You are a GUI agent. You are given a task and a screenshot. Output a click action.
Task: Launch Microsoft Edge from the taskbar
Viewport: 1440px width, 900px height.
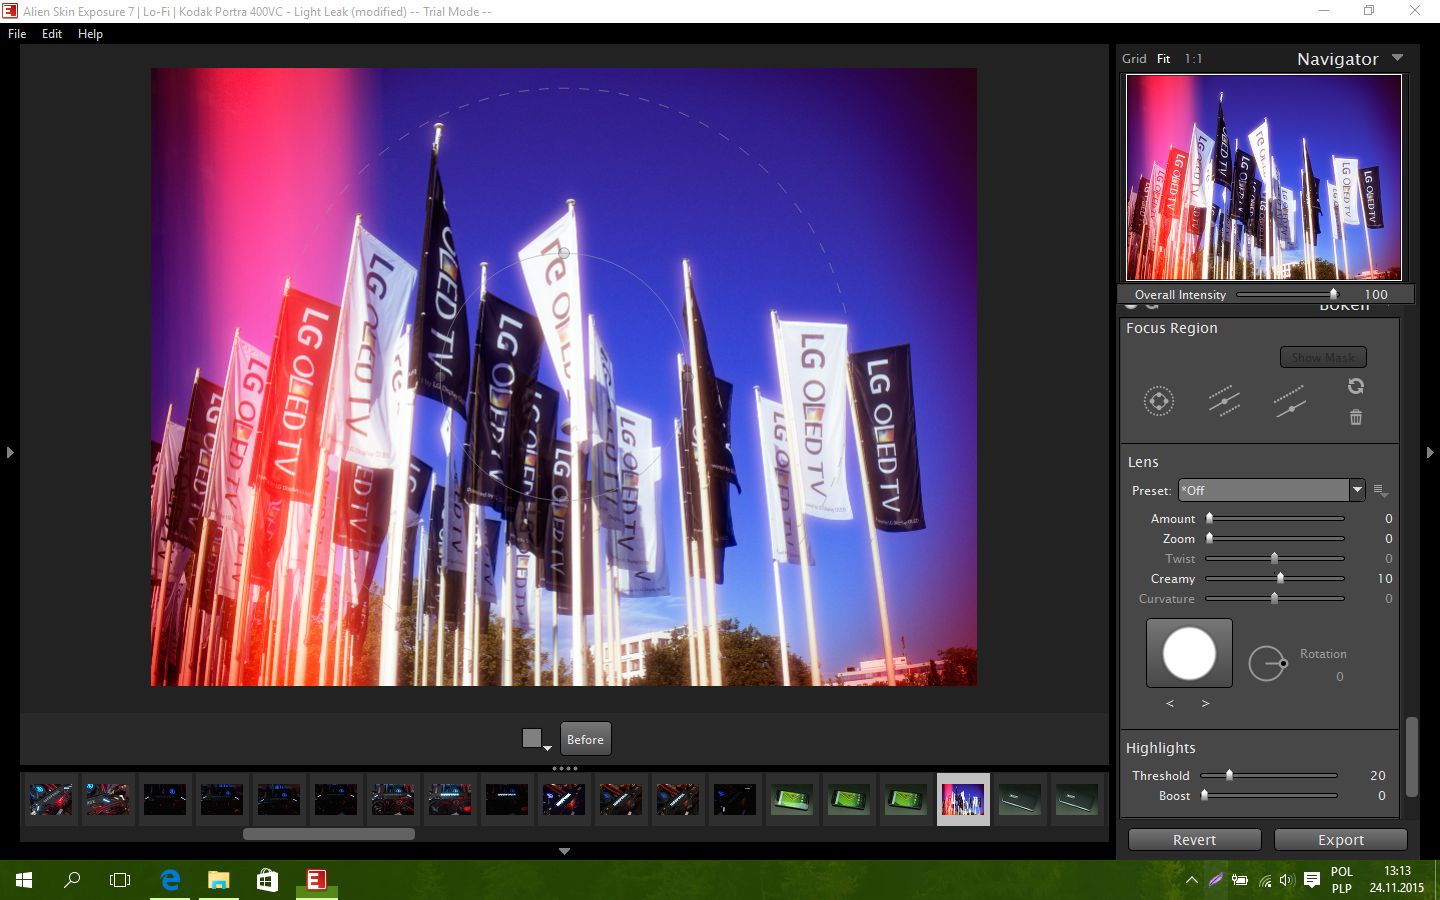pos(170,880)
